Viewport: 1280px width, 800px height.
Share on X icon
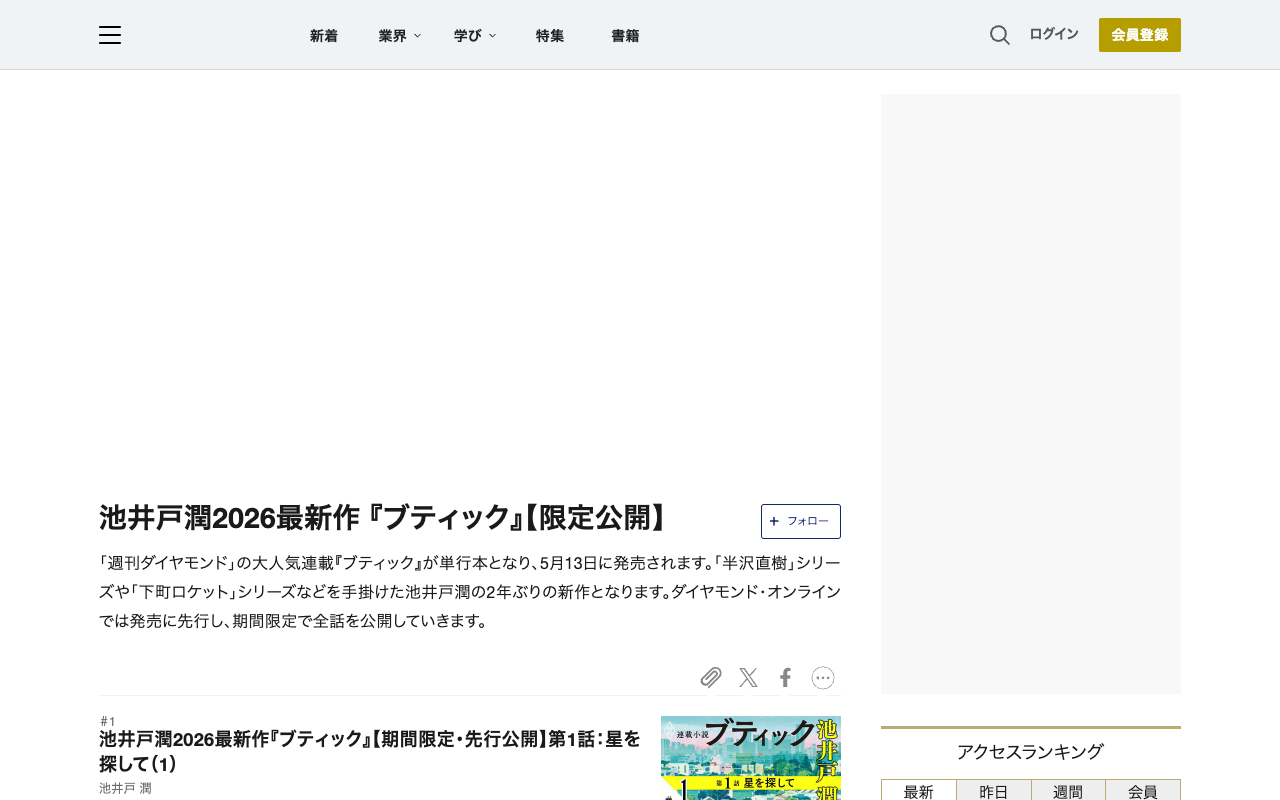748,678
